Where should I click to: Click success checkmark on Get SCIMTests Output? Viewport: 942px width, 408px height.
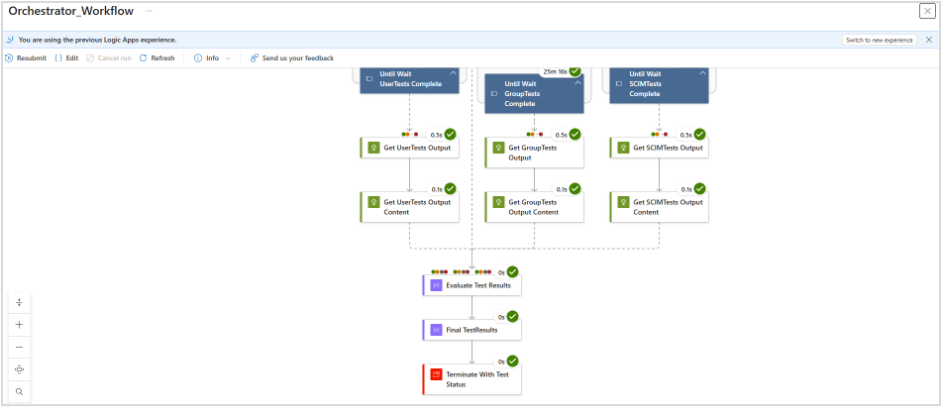tap(700, 135)
